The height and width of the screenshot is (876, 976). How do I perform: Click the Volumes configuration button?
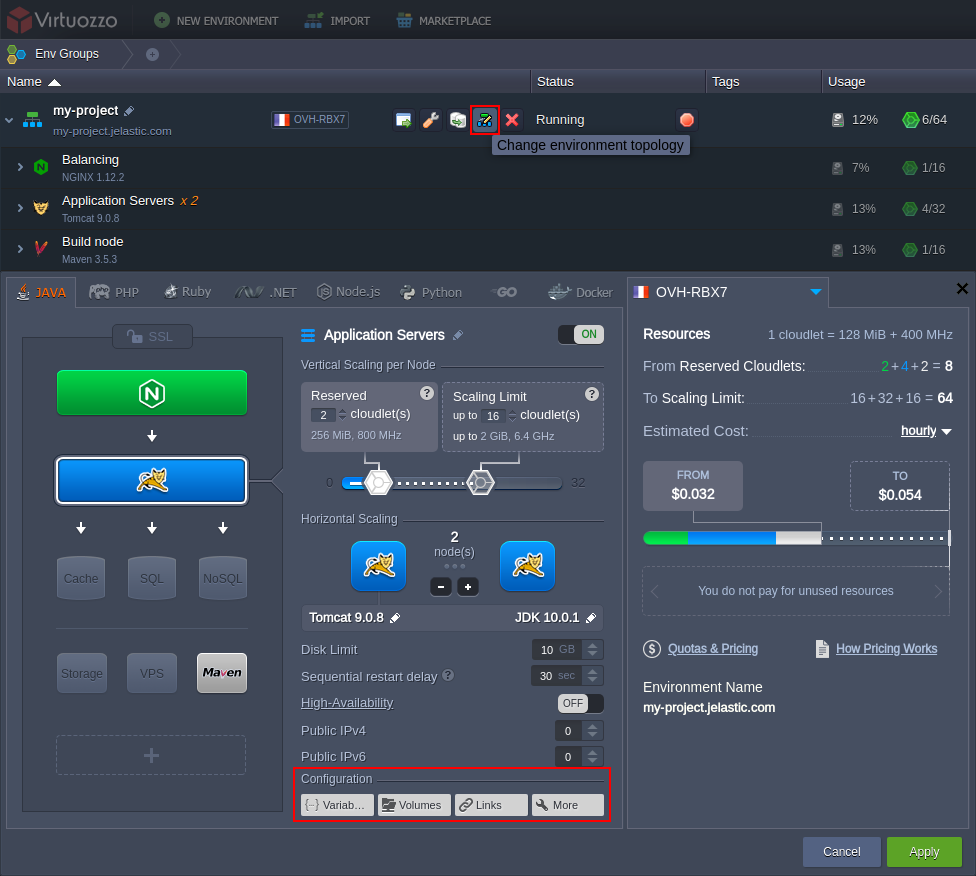tap(415, 805)
